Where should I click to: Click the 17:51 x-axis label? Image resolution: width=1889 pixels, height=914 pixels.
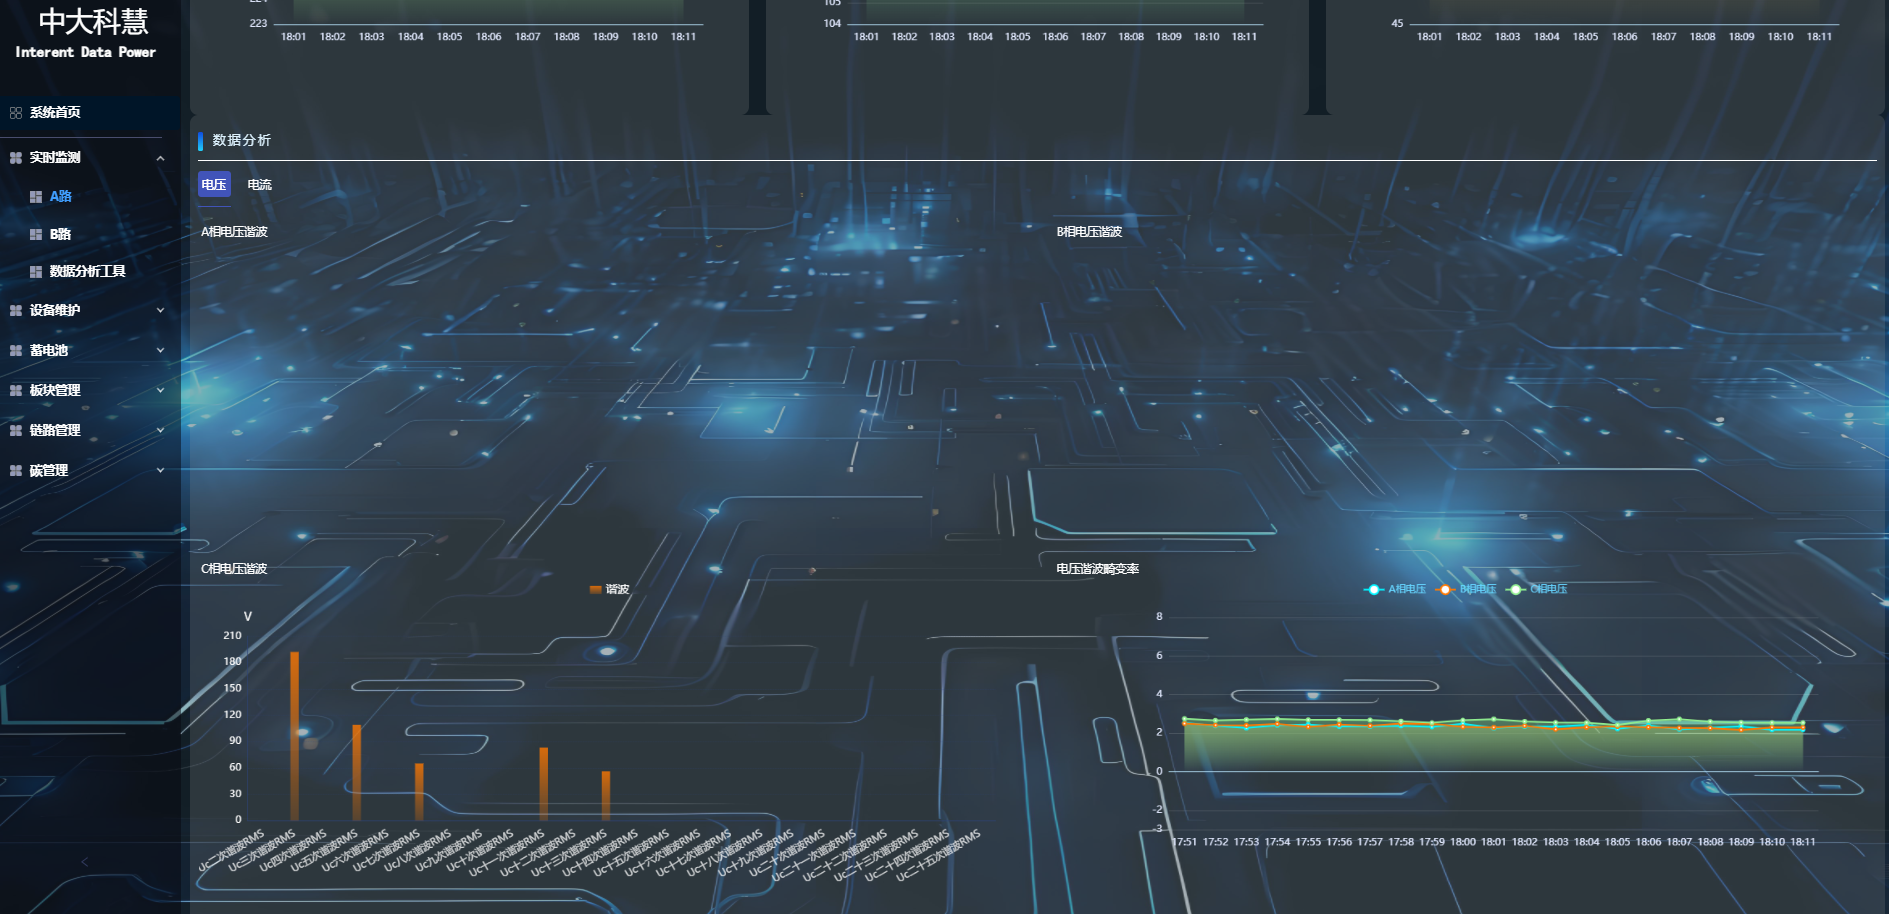pos(1184,842)
